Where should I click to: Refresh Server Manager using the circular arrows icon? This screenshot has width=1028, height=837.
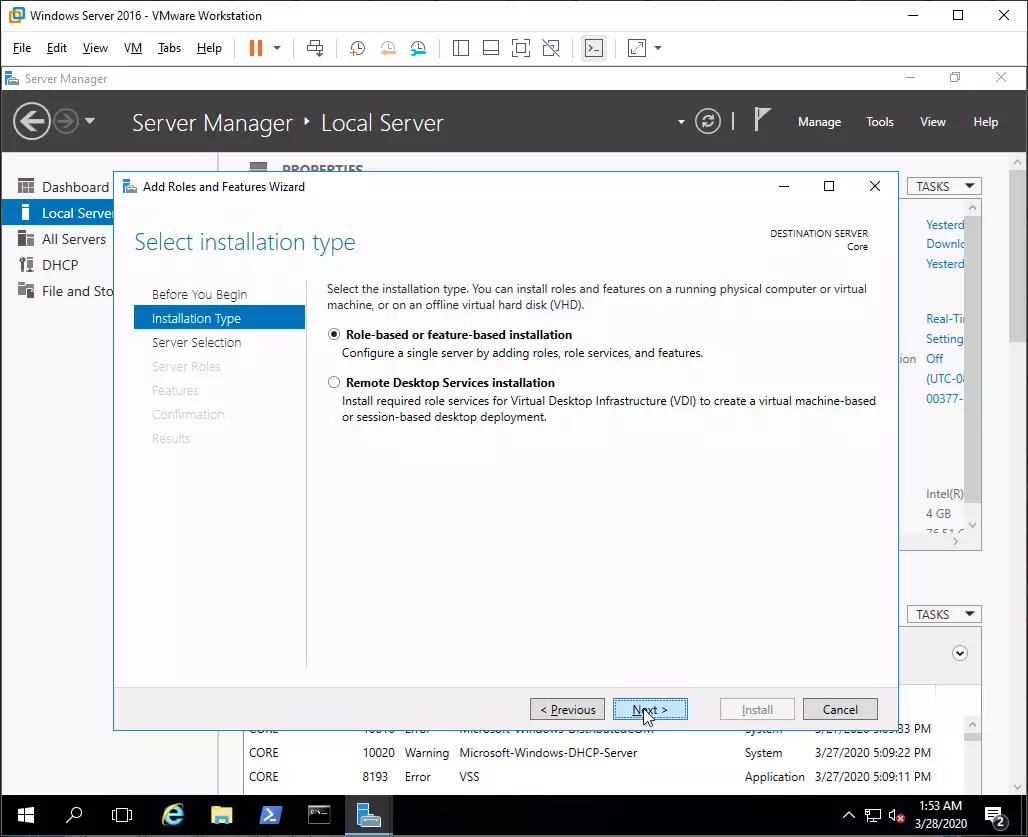[x=708, y=121]
